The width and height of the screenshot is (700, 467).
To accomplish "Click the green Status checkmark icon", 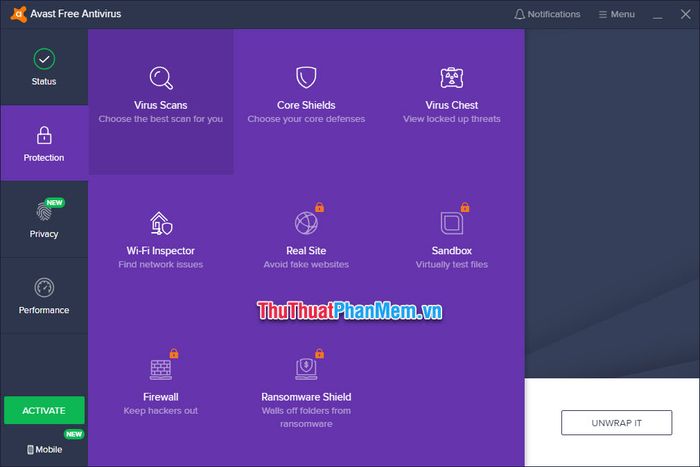I will coord(44,59).
